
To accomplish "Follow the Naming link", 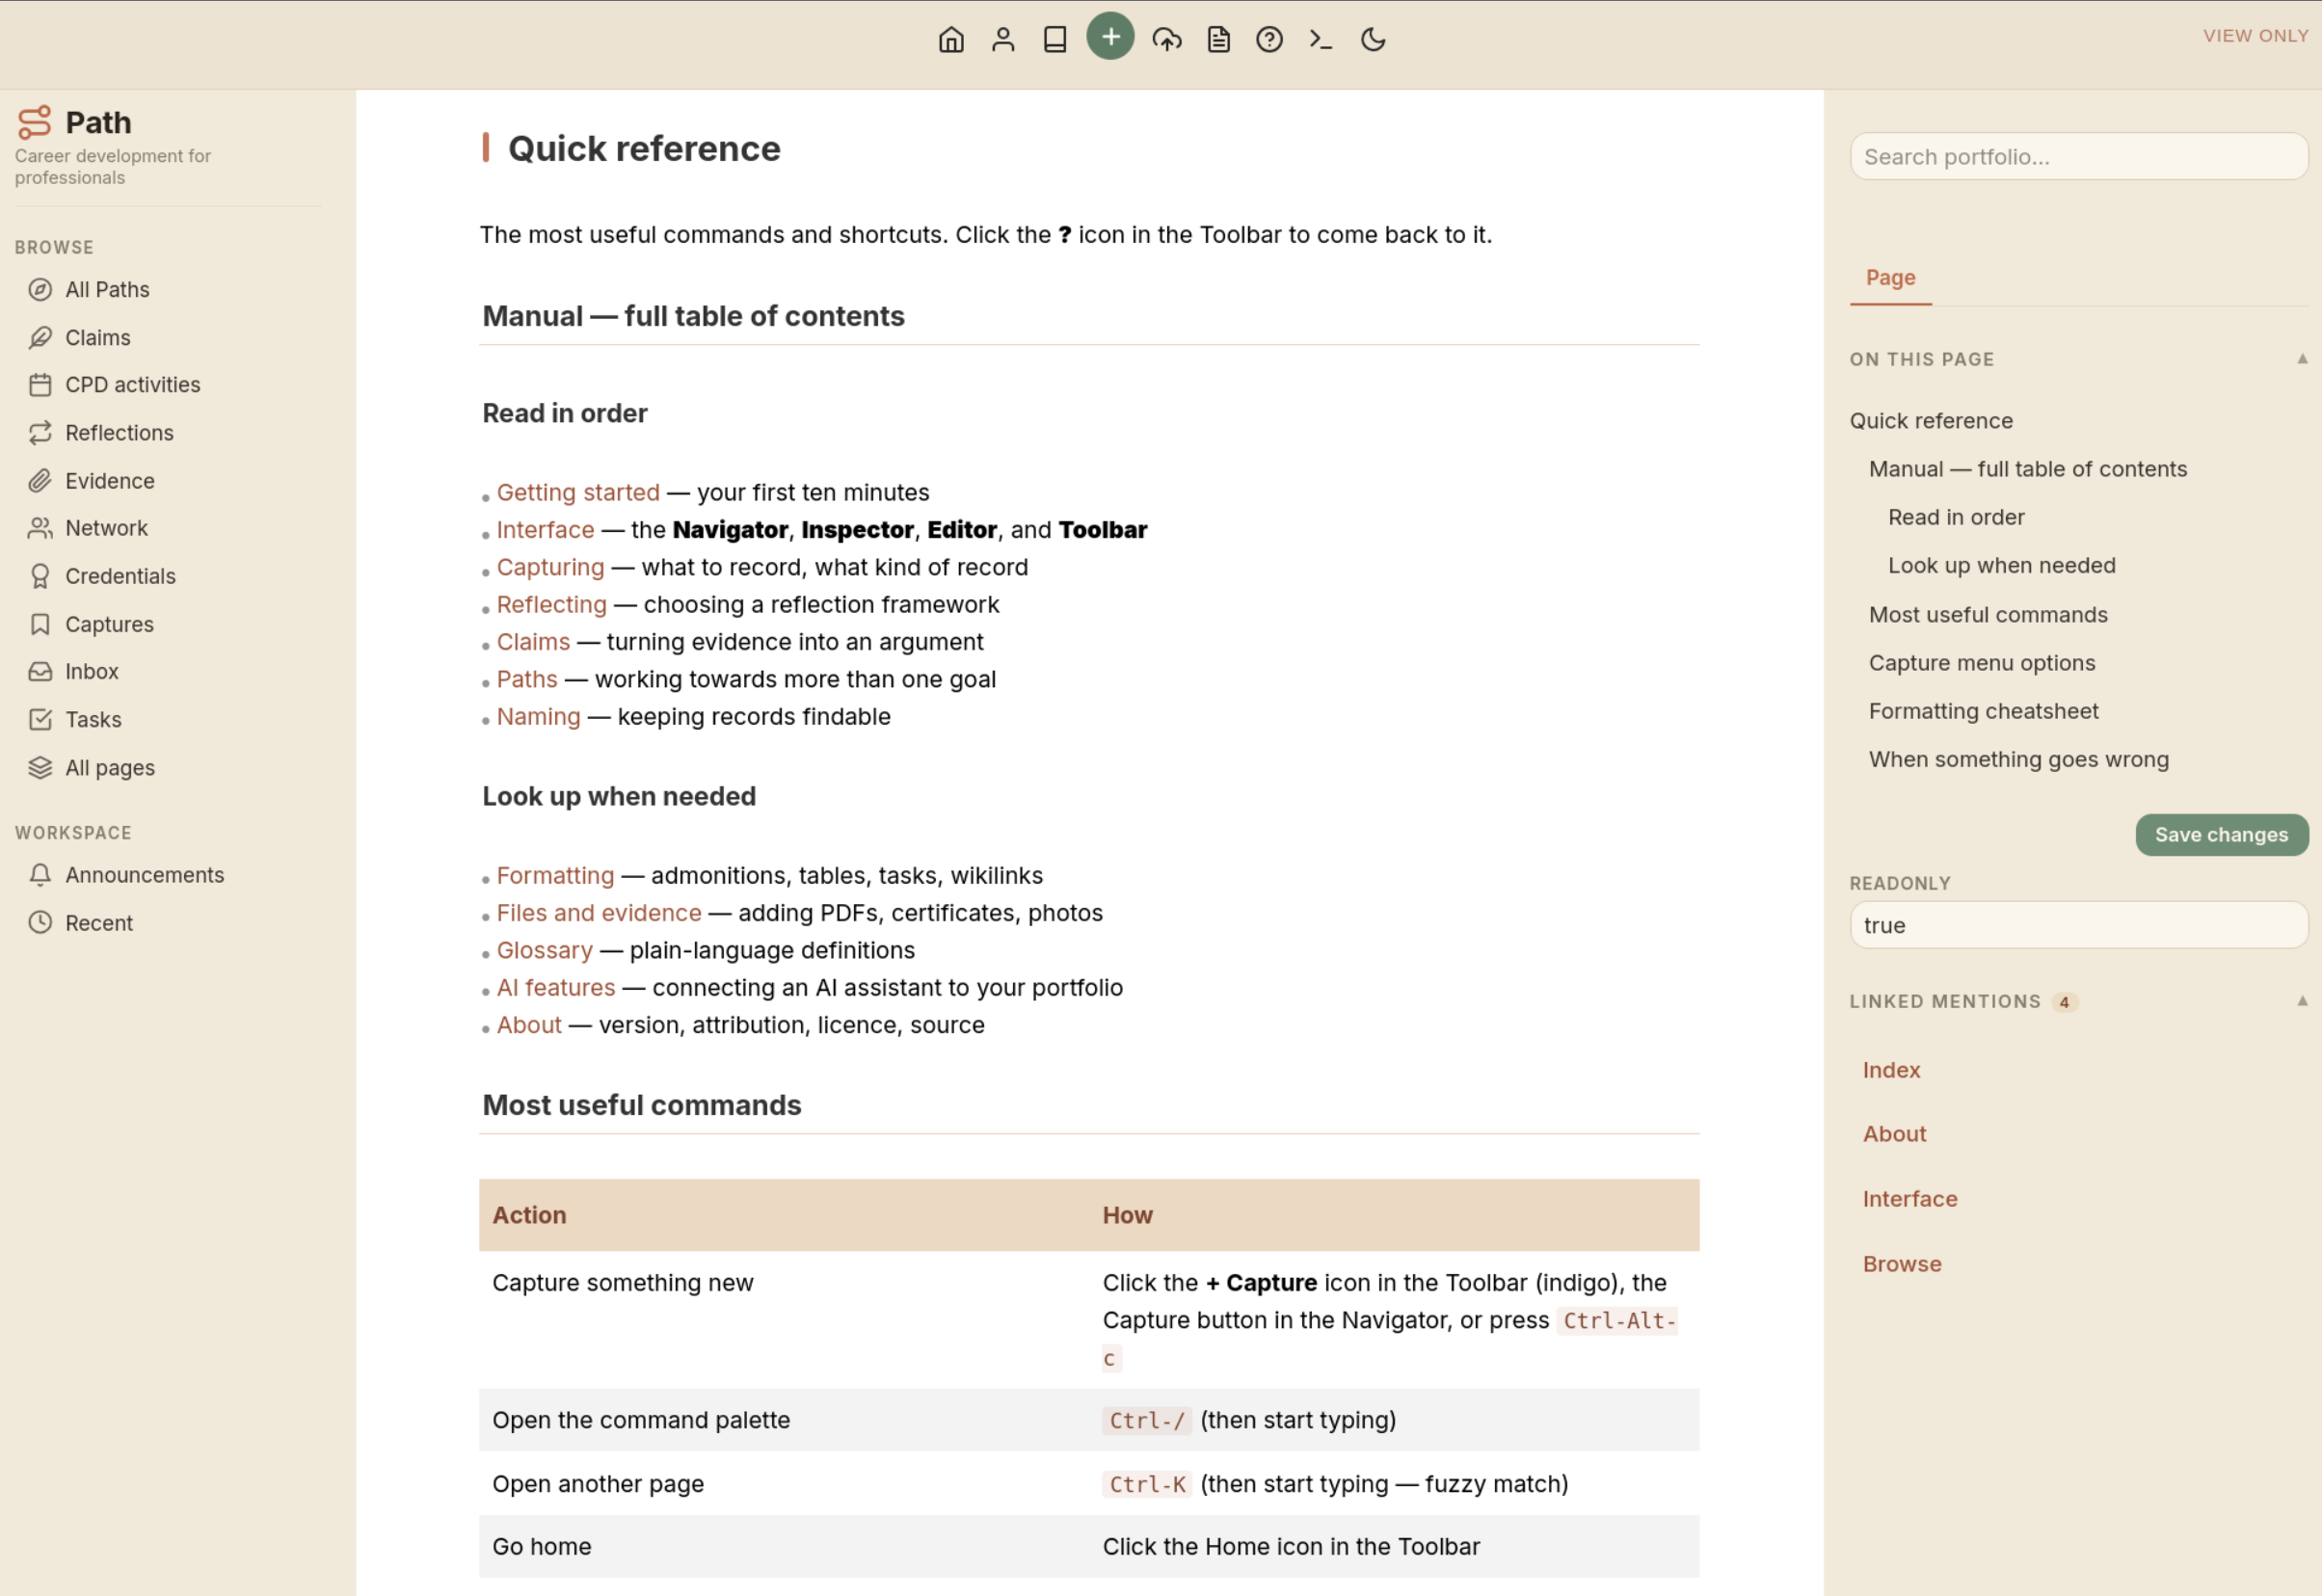I will point(538,717).
